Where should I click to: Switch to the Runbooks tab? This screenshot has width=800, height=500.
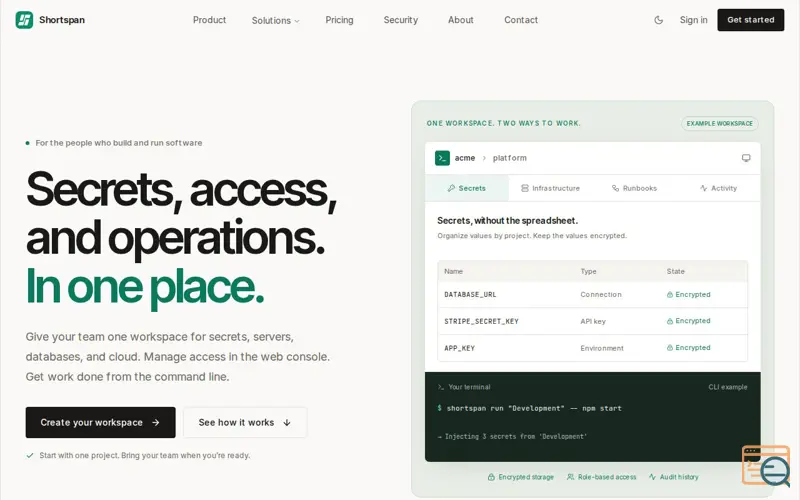tap(634, 188)
